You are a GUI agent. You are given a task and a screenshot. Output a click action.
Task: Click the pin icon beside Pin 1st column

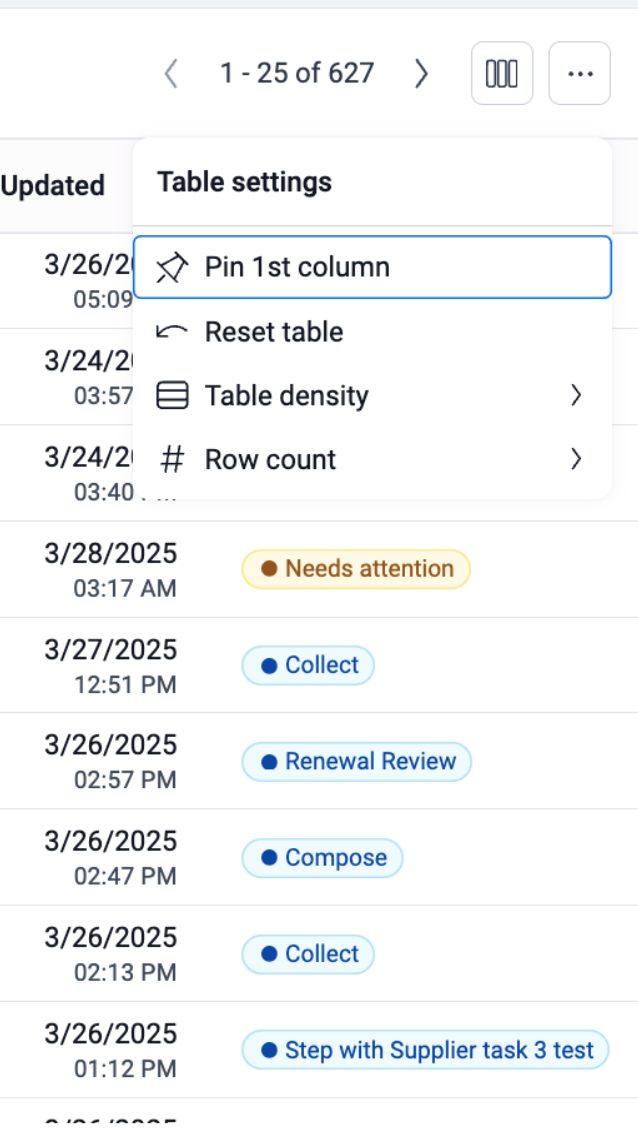pos(172,268)
